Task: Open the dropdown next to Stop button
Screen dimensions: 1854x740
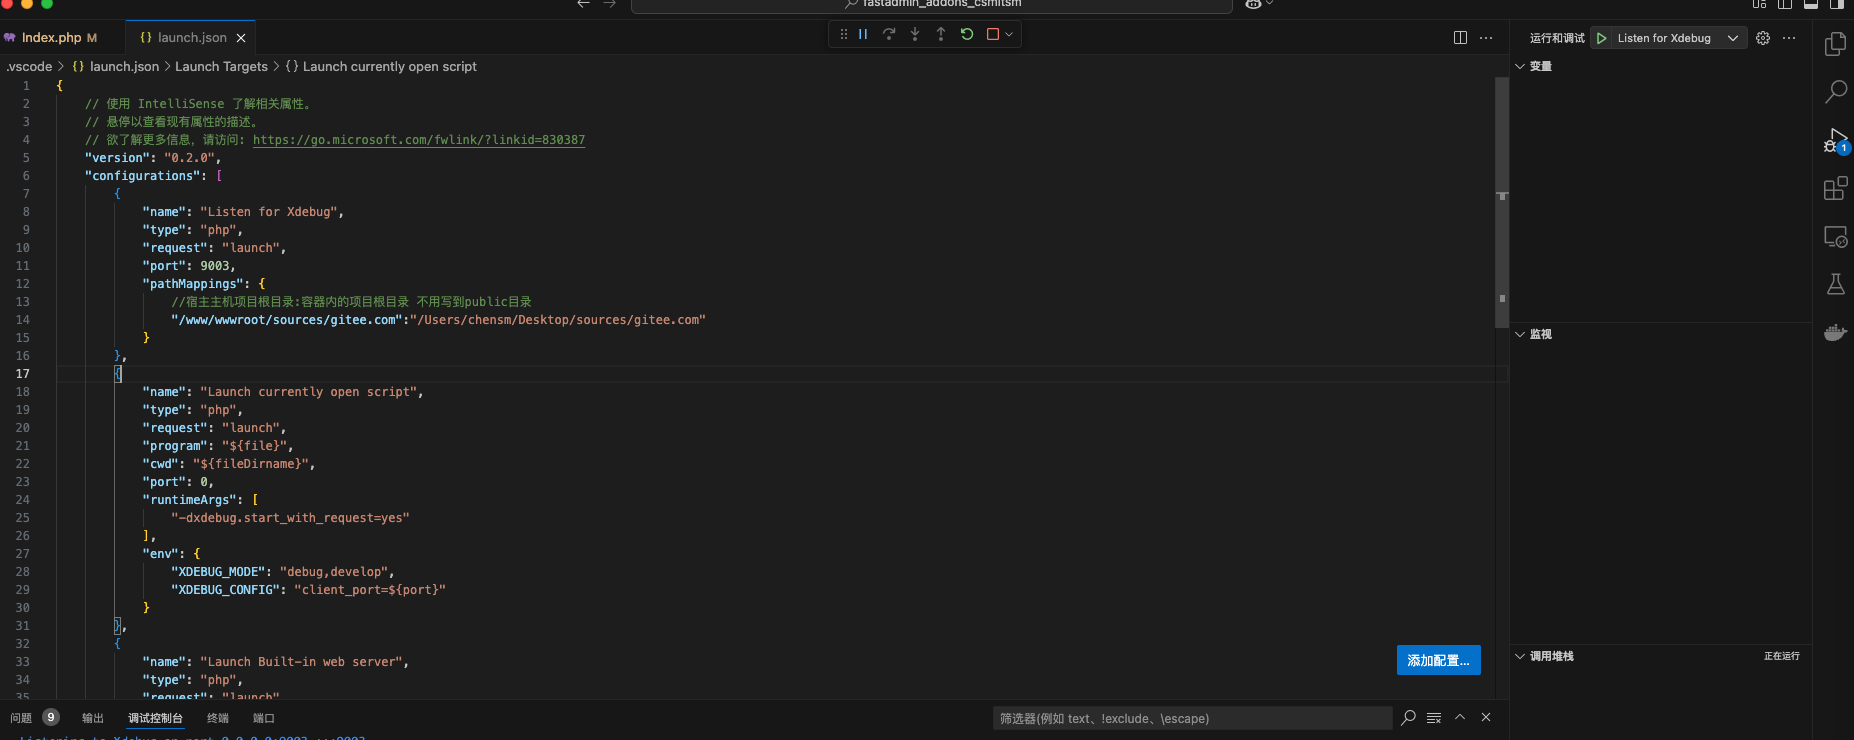Action: pyautogui.click(x=1009, y=34)
